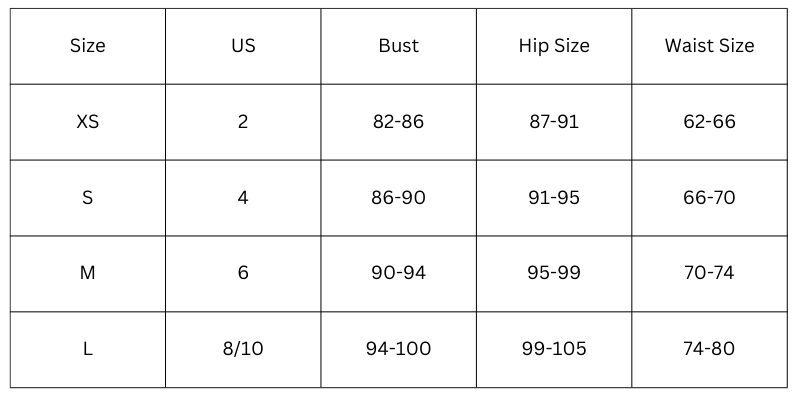
Task: Select the Hip Size header cell
Action: coord(554,46)
